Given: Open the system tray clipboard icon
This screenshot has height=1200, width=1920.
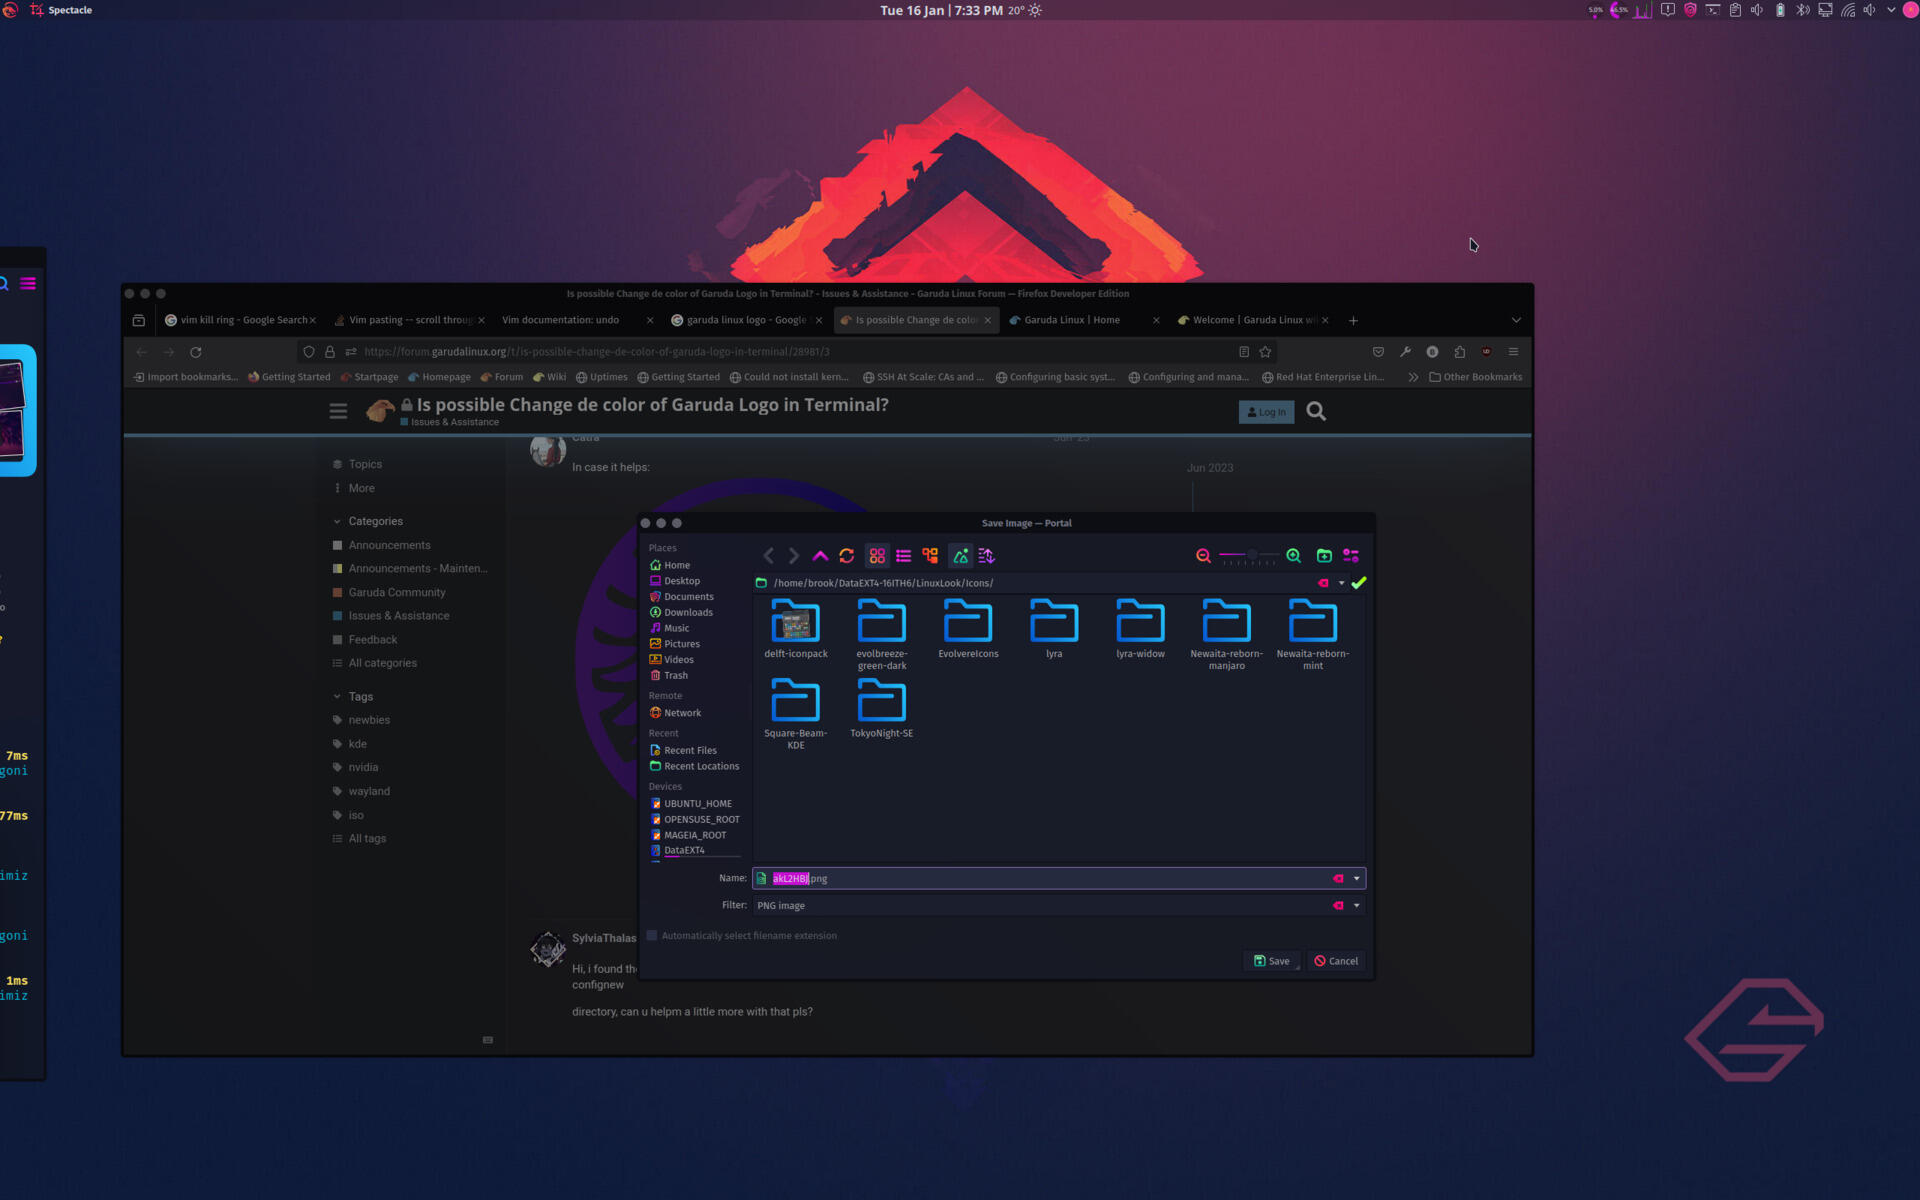Looking at the screenshot, I should 1735,10.
